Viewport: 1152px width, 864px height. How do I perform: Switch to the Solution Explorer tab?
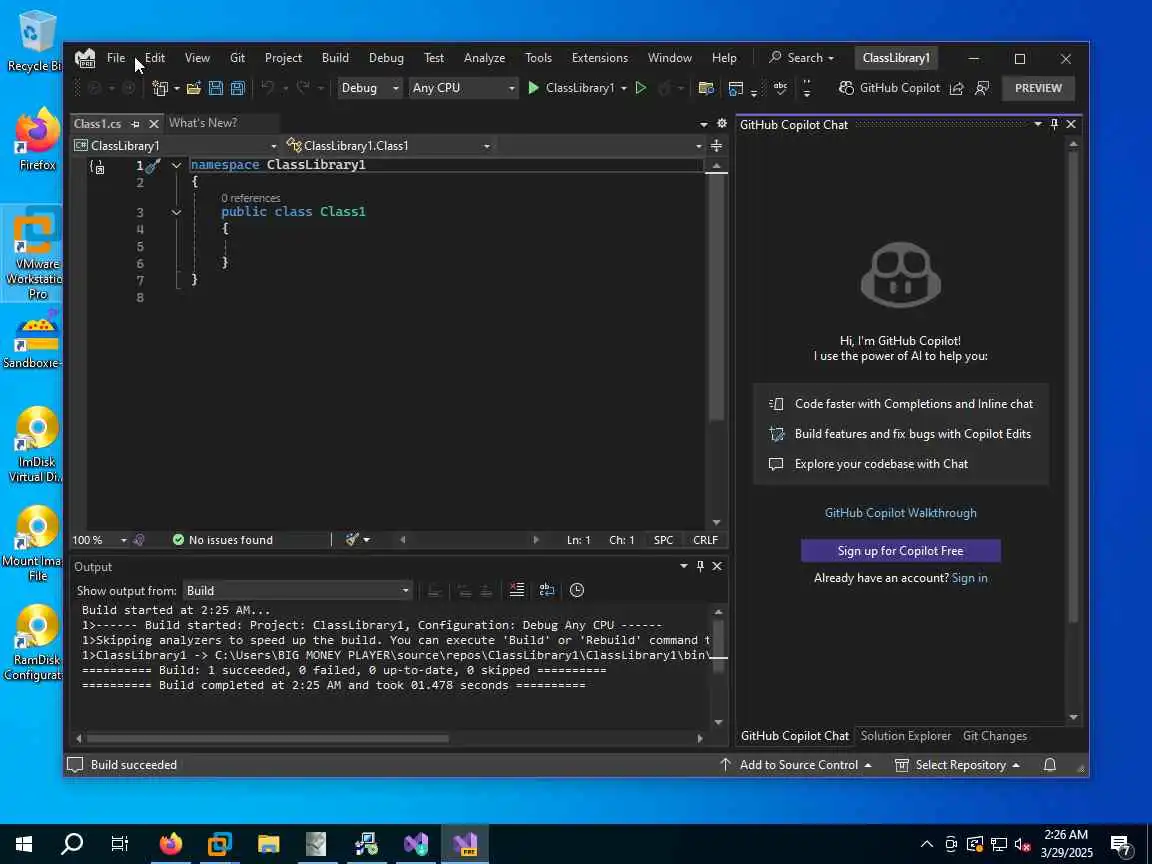click(905, 736)
